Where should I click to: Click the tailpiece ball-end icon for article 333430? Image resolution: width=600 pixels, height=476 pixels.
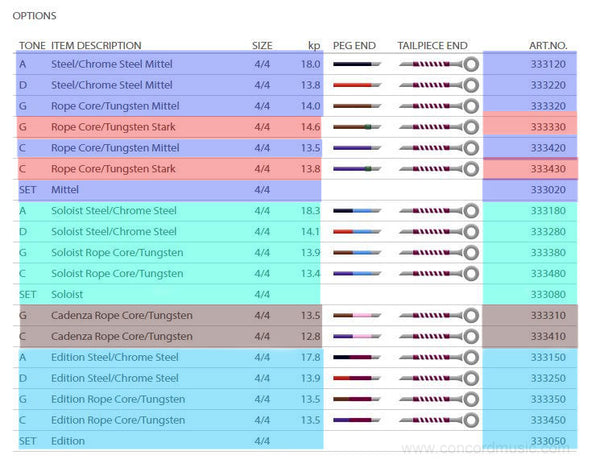[439, 169]
